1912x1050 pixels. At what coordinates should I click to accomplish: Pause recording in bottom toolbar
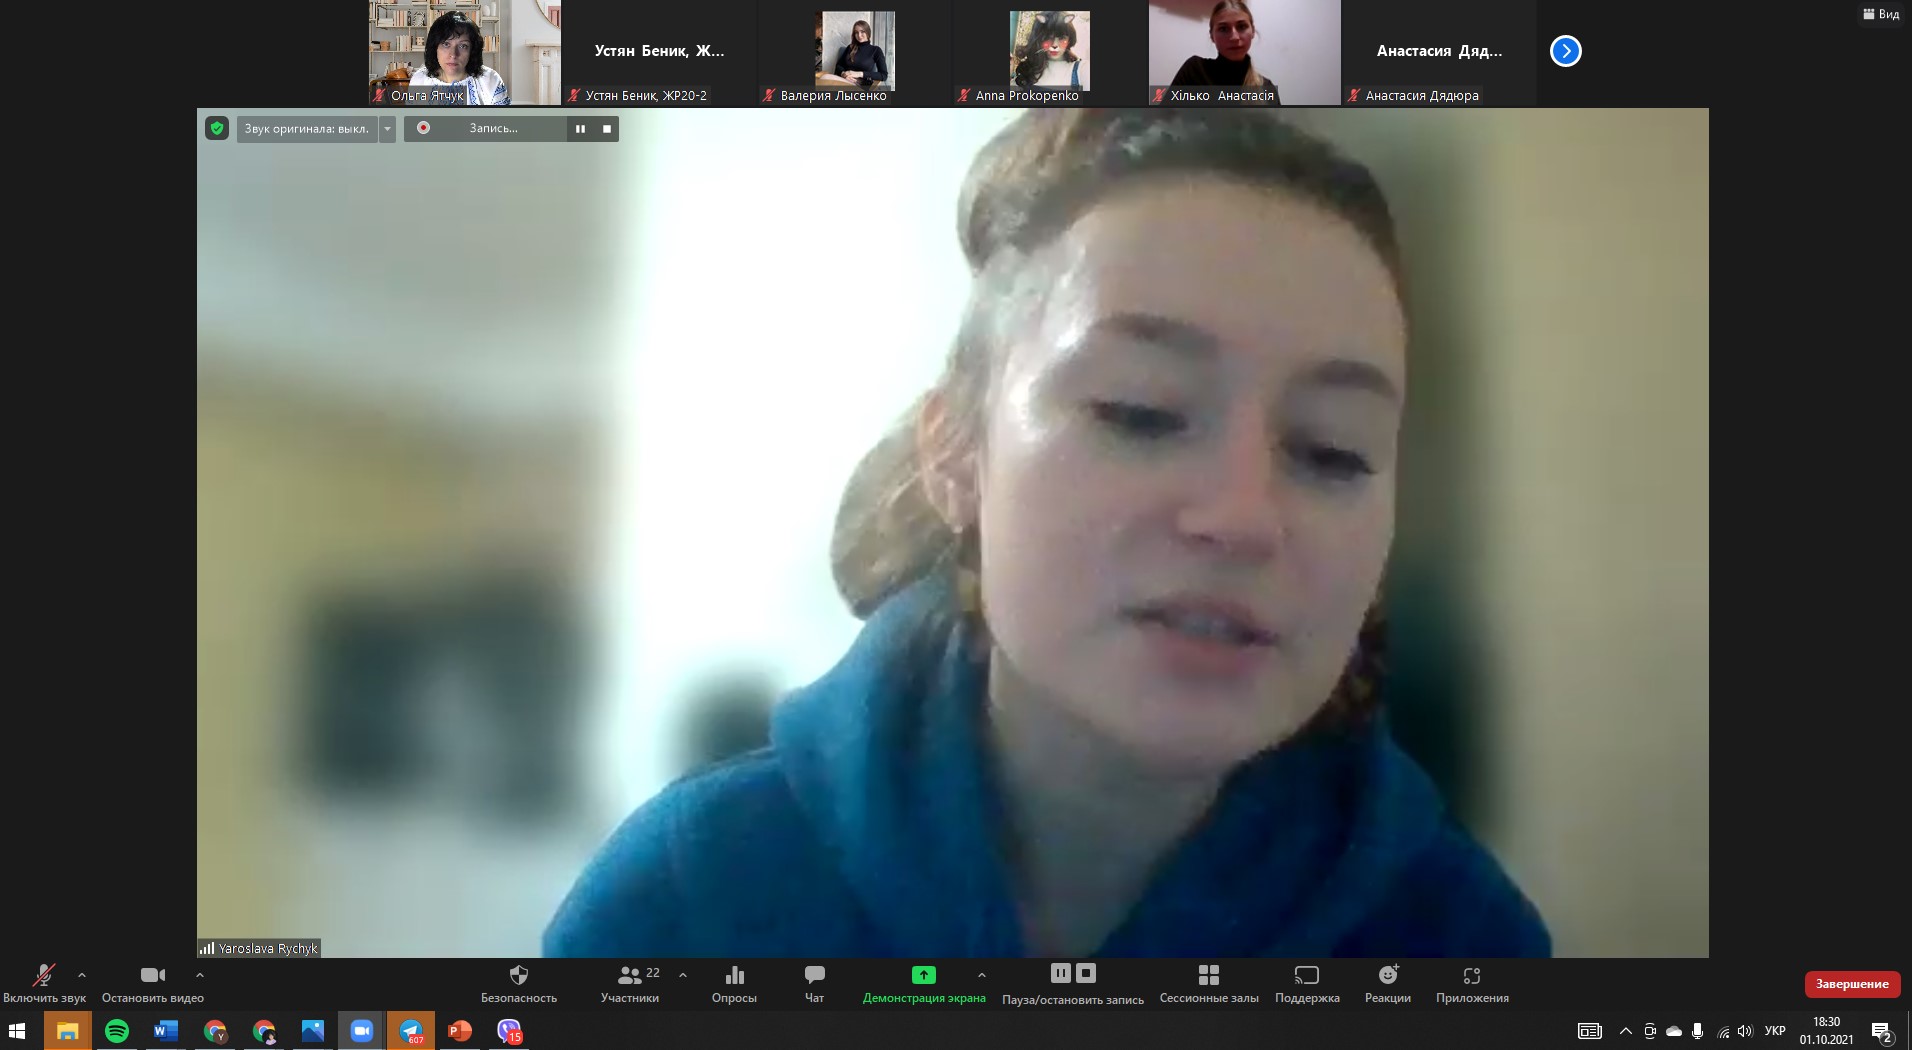pyautogui.click(x=1061, y=973)
